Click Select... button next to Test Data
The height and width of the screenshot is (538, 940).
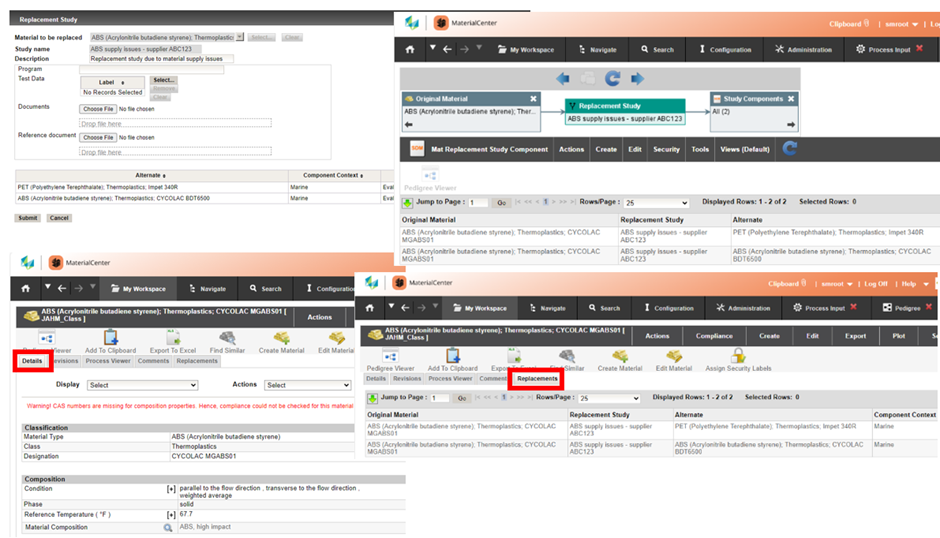pos(163,80)
